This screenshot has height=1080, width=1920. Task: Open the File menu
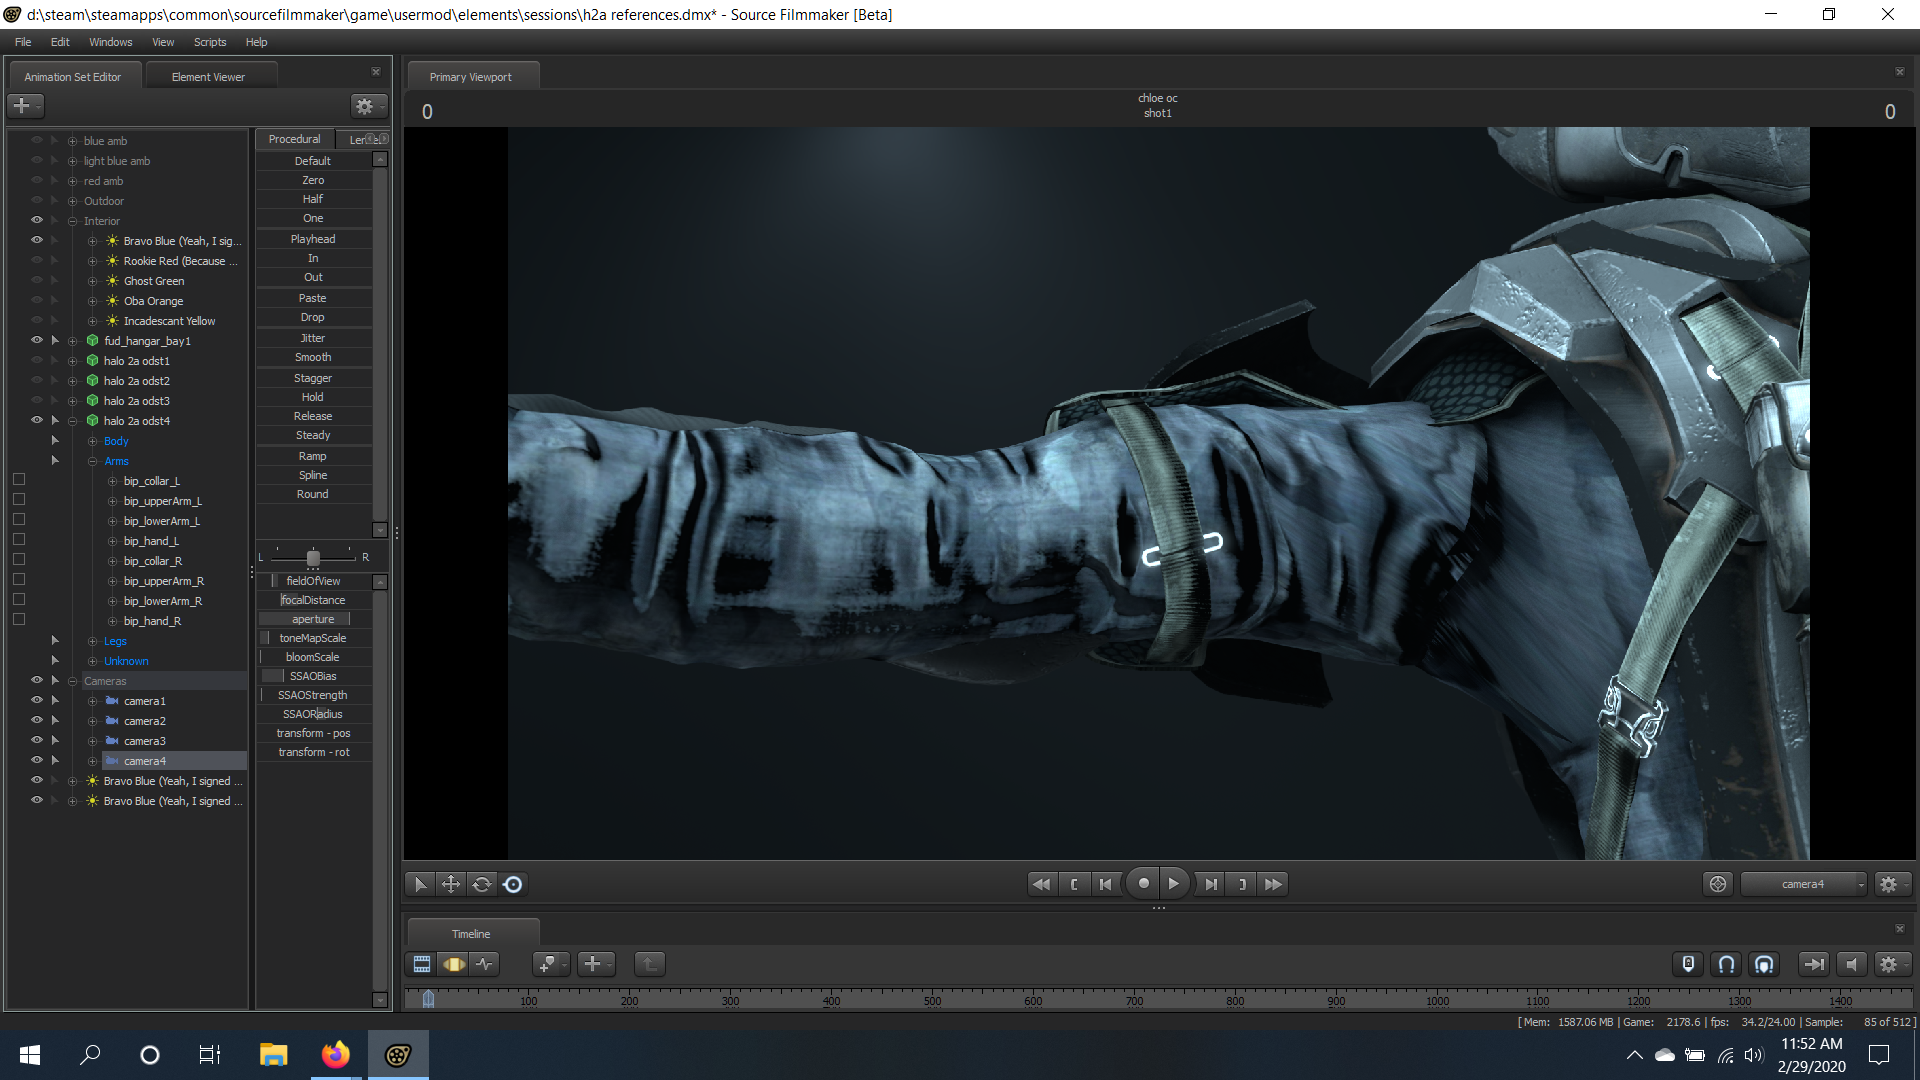23,42
